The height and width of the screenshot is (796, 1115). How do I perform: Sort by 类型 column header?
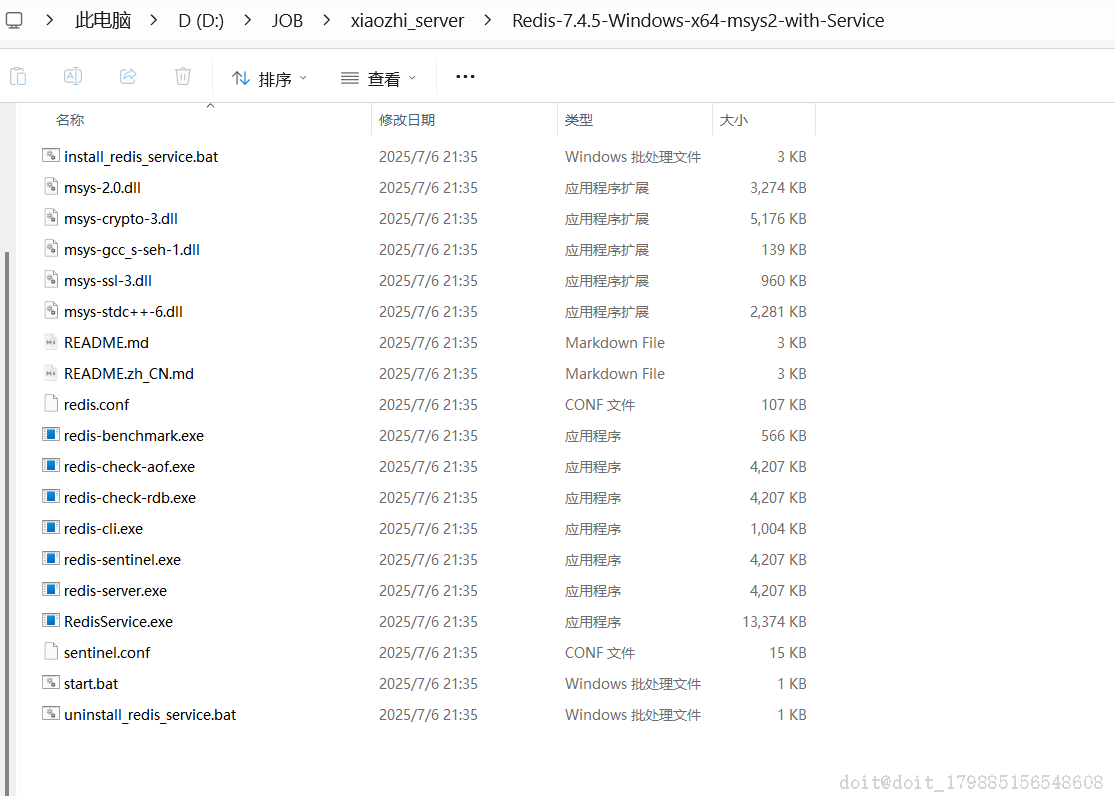point(578,120)
